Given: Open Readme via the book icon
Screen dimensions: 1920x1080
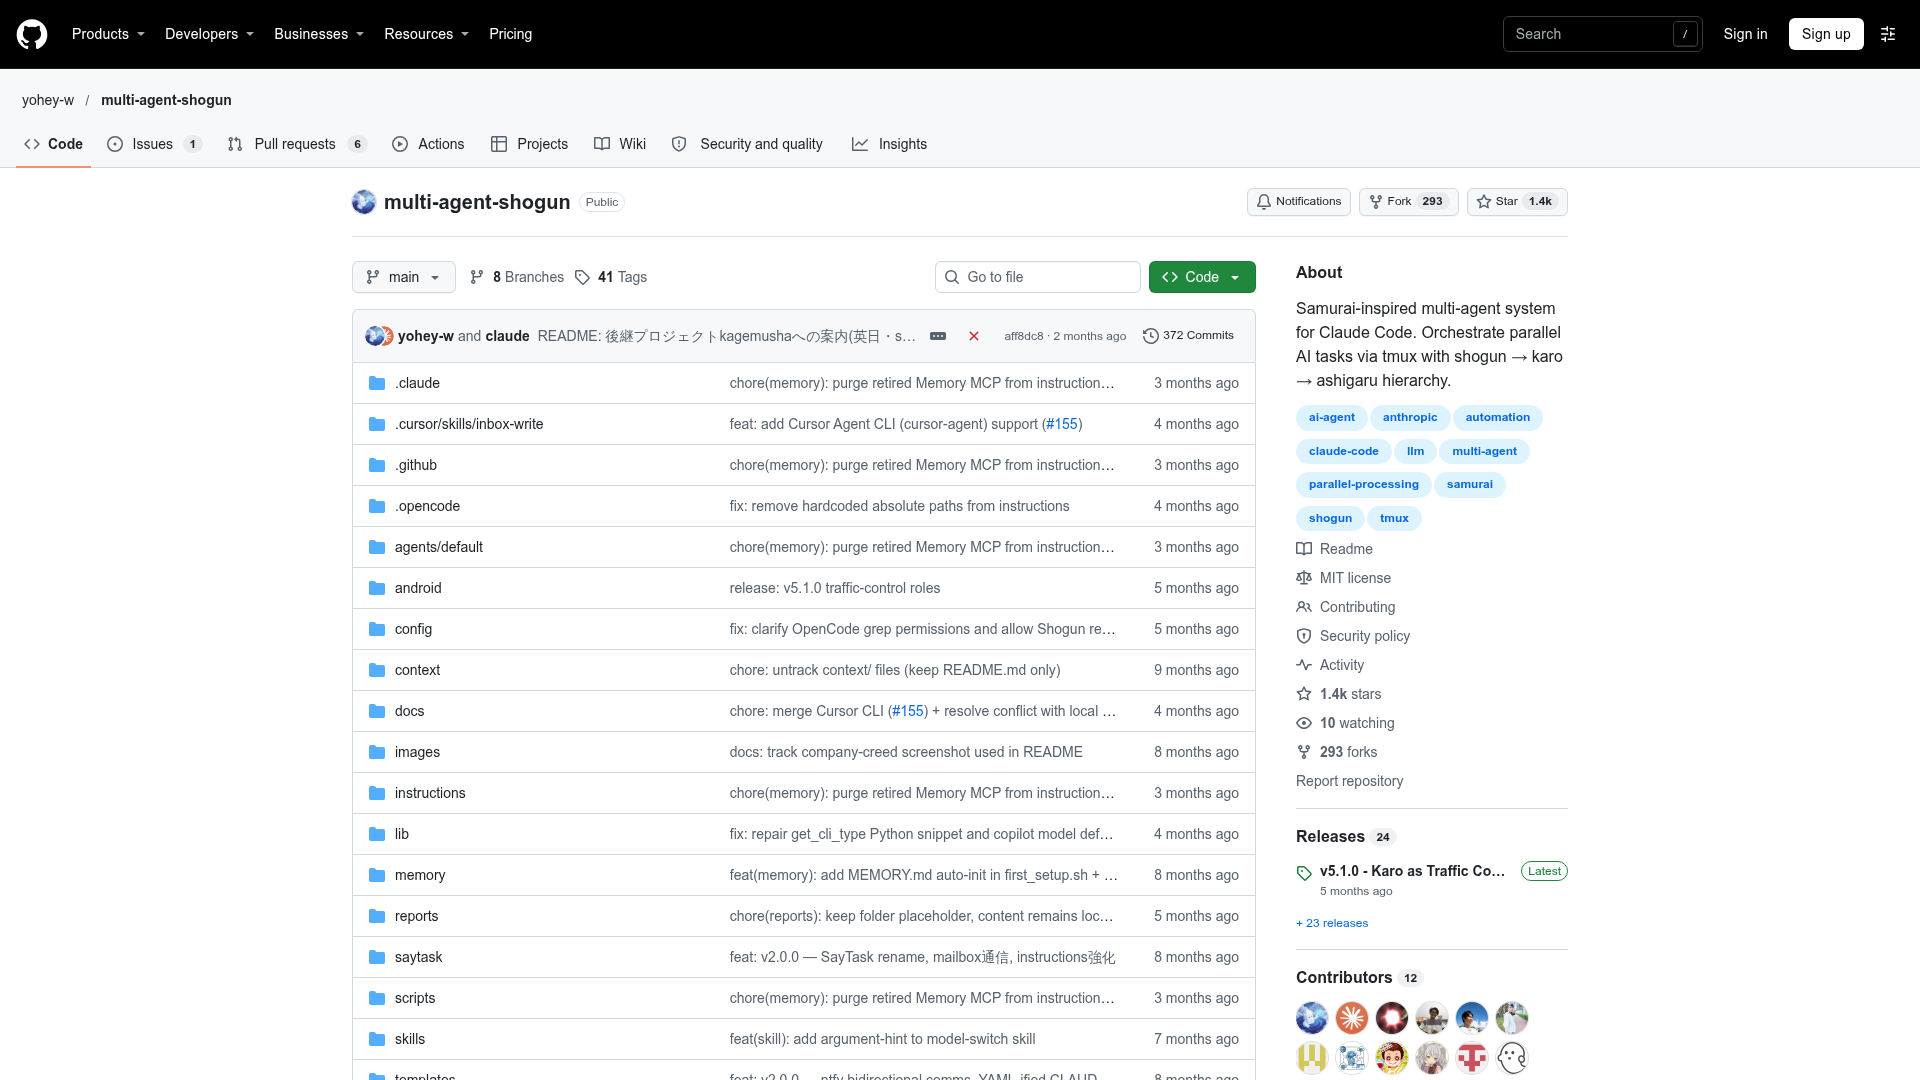Looking at the screenshot, I should [1304, 549].
